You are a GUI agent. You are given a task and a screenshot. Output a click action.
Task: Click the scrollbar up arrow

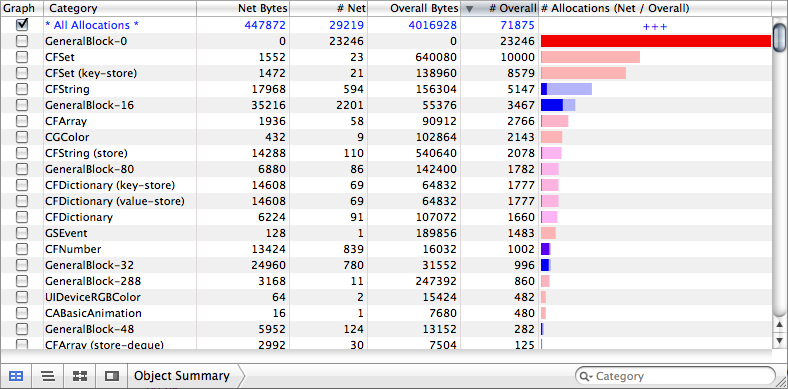(x=780, y=325)
